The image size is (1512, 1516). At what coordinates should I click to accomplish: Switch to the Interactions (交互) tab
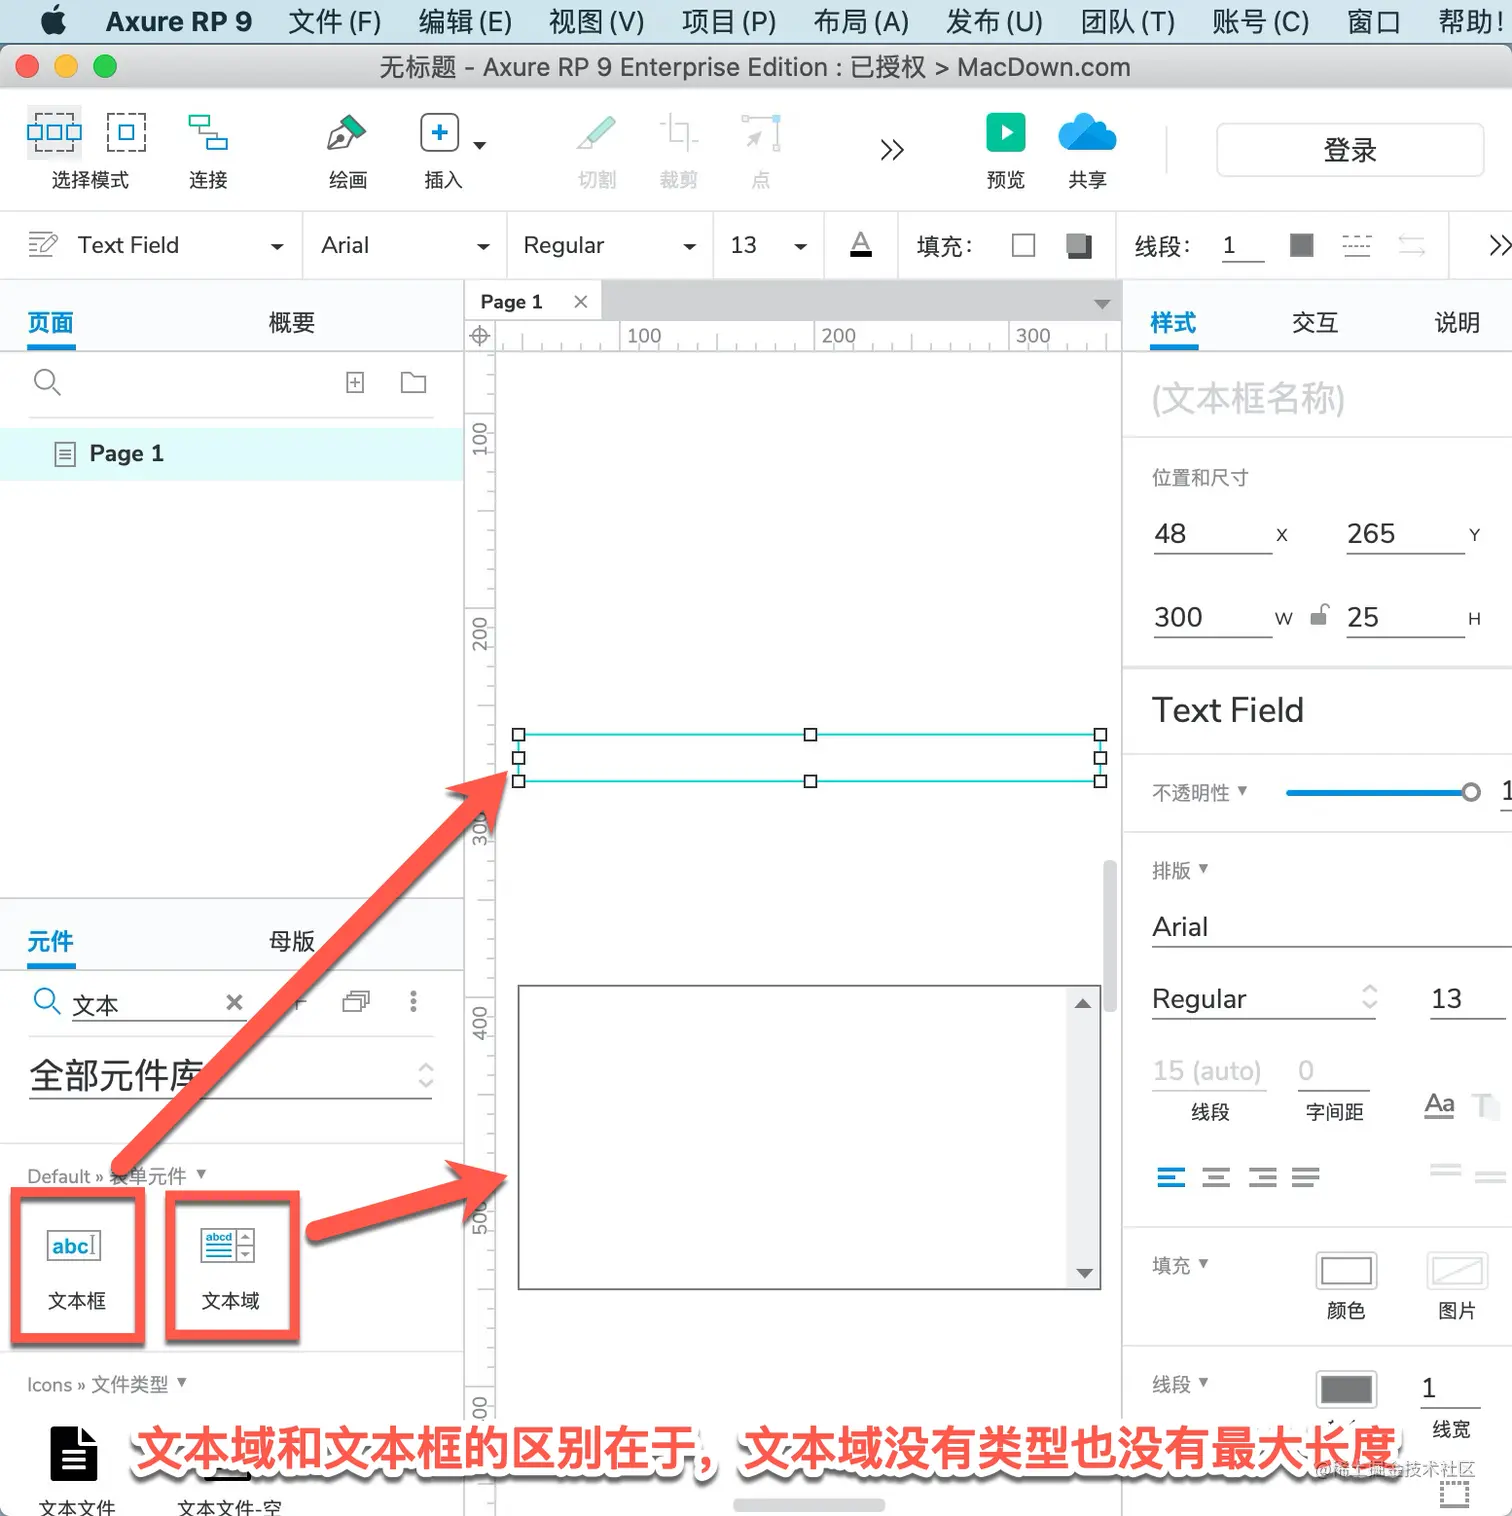(x=1315, y=322)
